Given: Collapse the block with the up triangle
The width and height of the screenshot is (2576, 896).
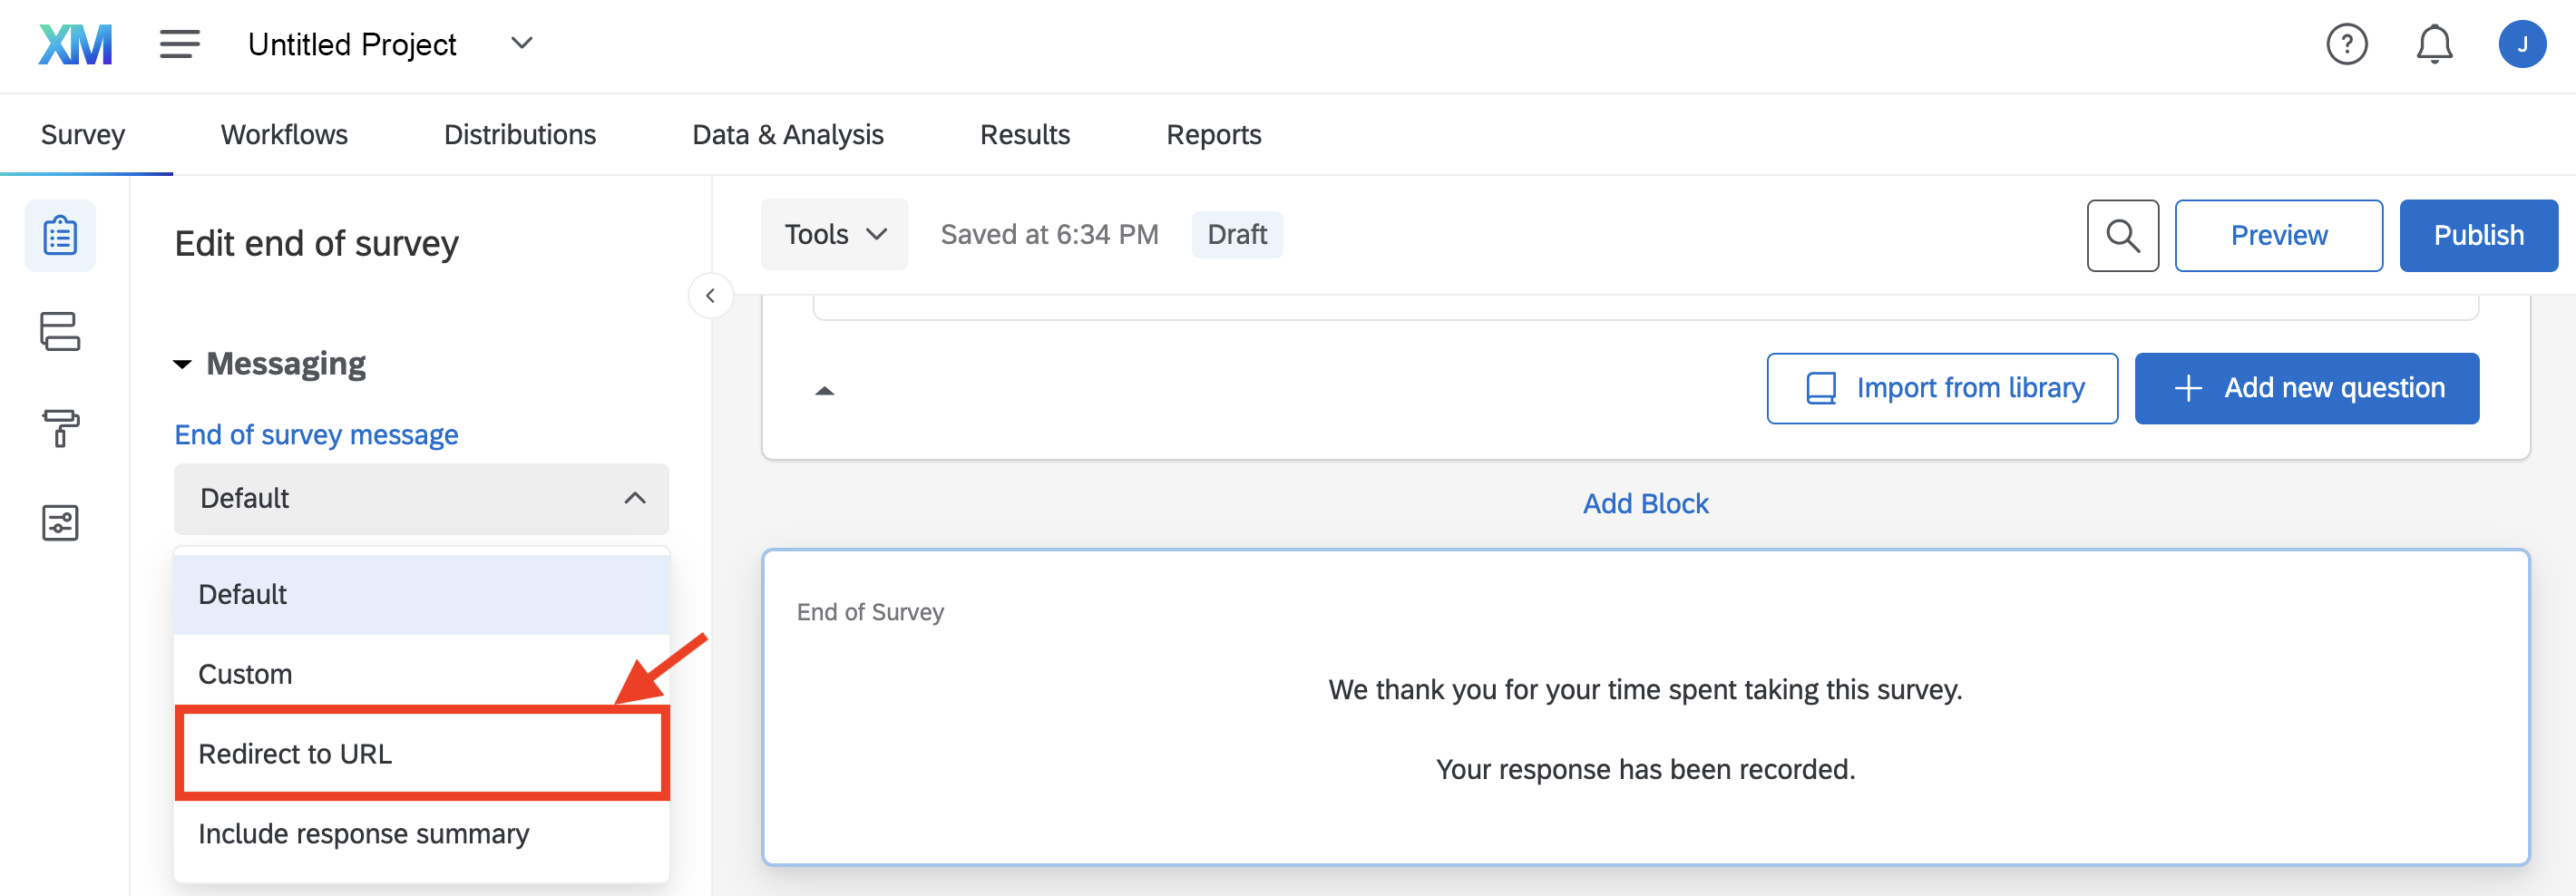Looking at the screenshot, I should (824, 391).
